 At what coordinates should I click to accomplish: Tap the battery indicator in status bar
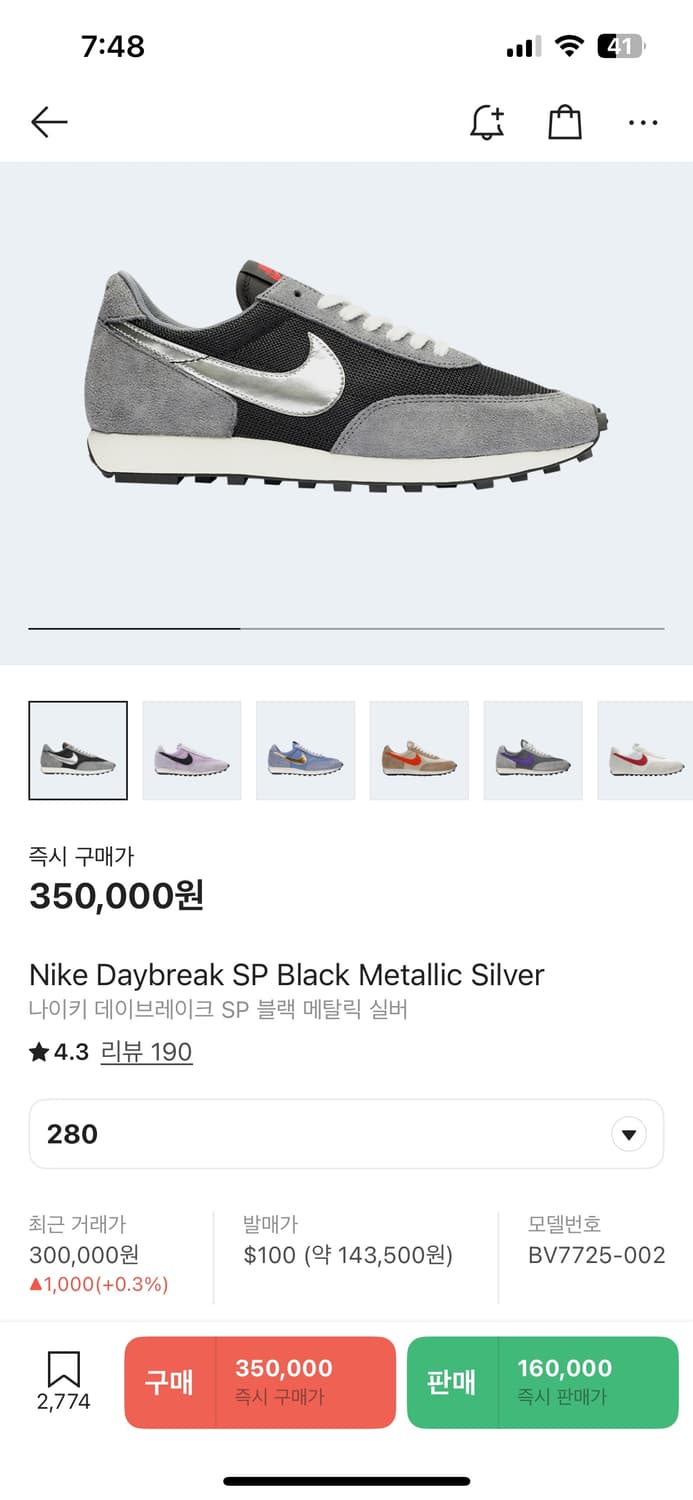pos(621,46)
